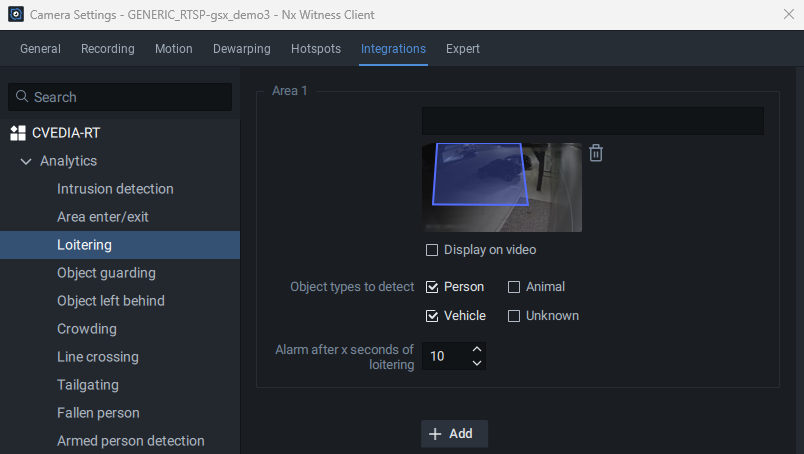Click the plus icon on Add button
Screen dimensions: 804x454
coord(435,434)
